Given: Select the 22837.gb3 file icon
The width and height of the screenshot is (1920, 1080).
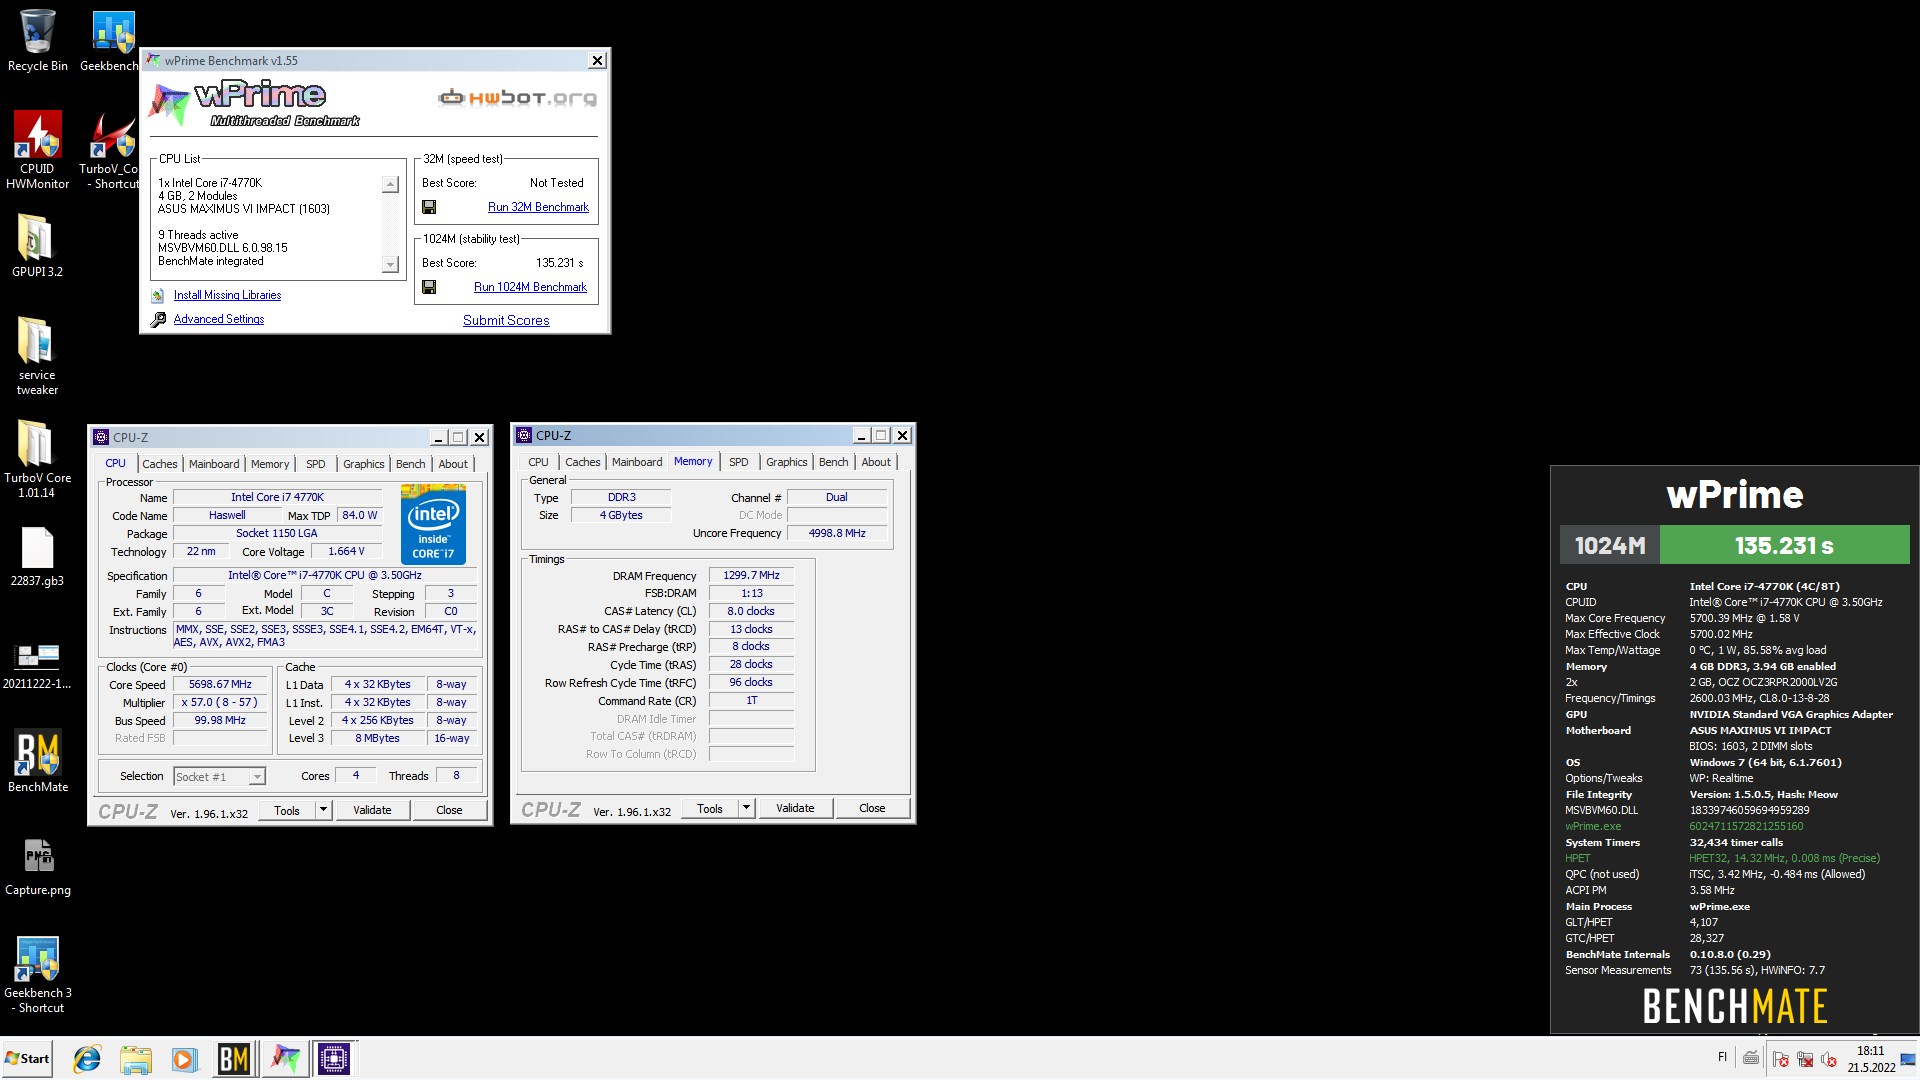Looking at the screenshot, I should tap(37, 556).
